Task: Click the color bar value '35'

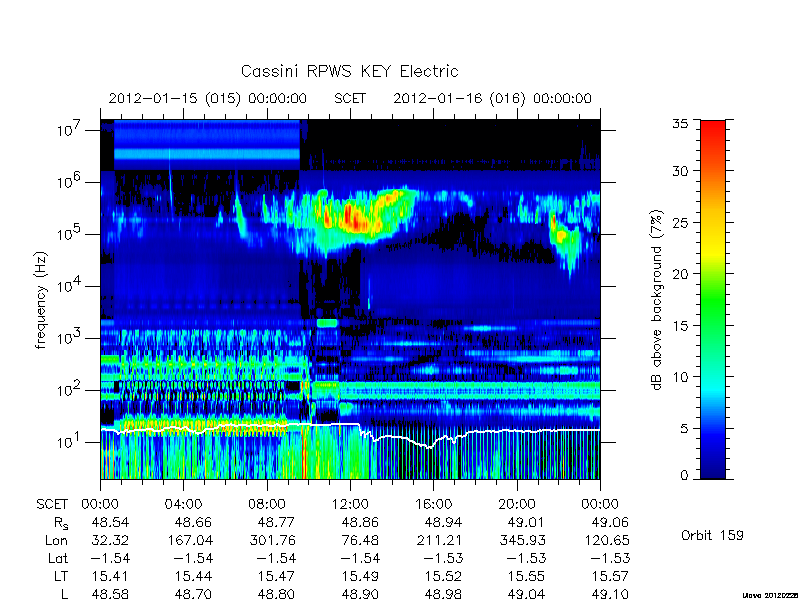Action: [x=680, y=123]
